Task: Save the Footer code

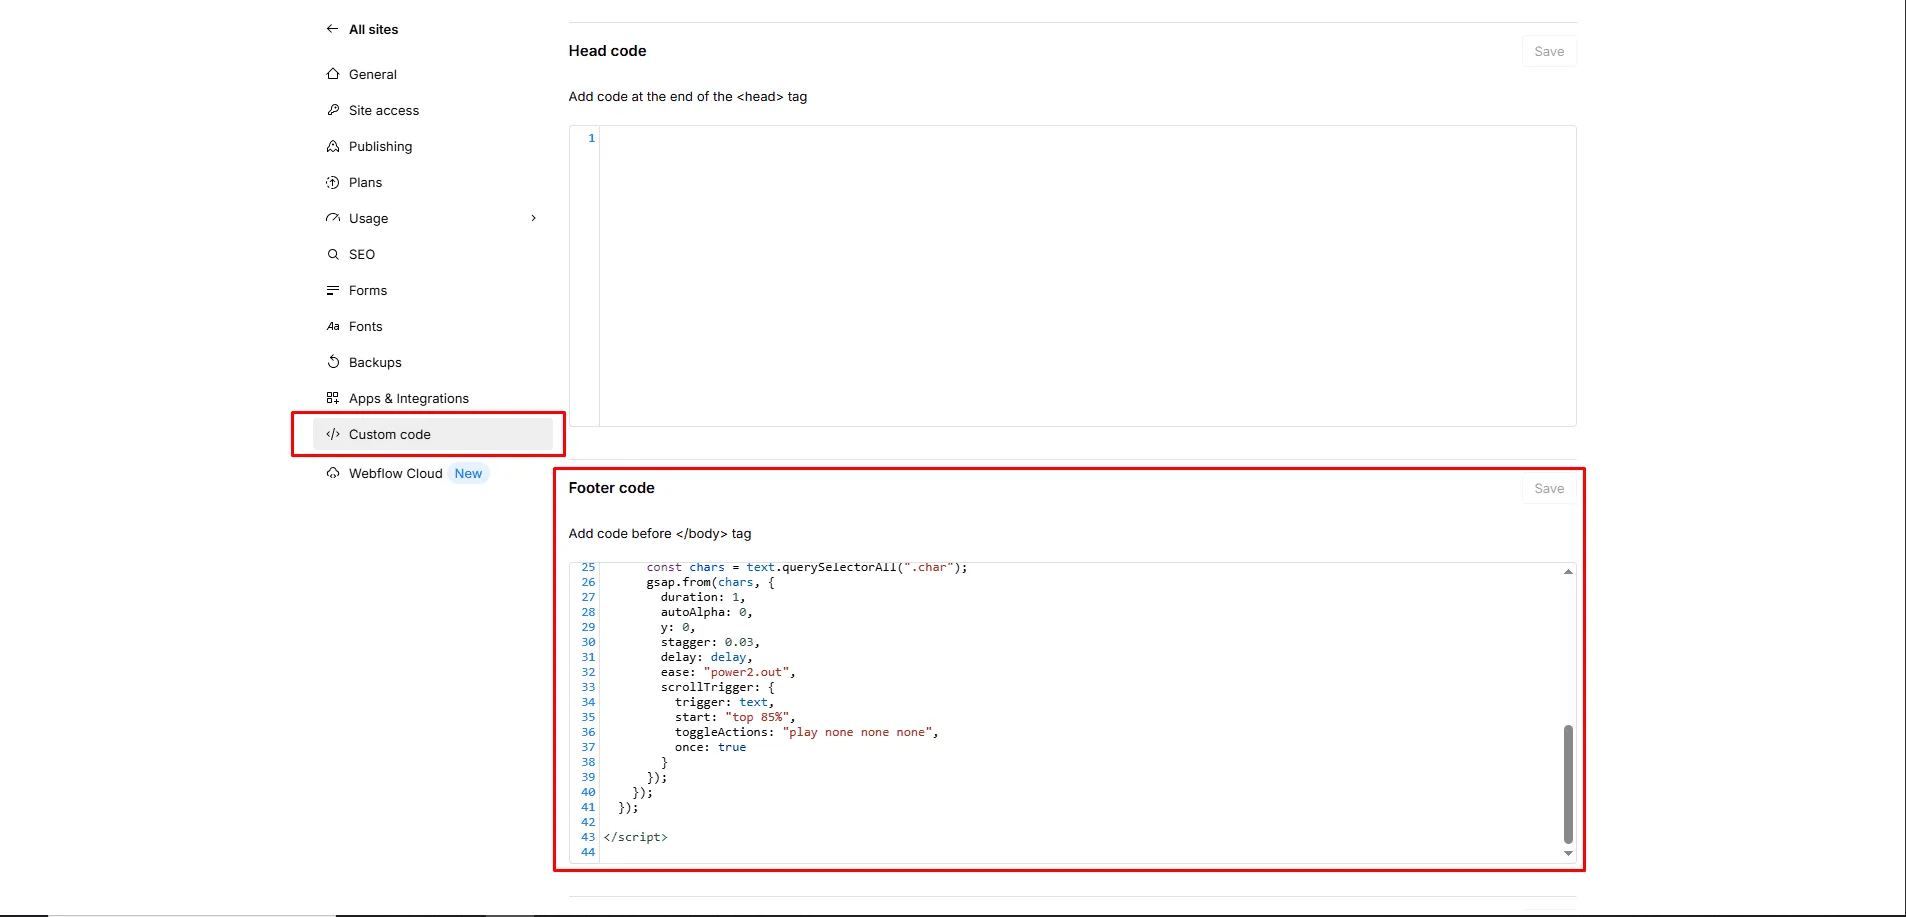Action: (x=1548, y=488)
